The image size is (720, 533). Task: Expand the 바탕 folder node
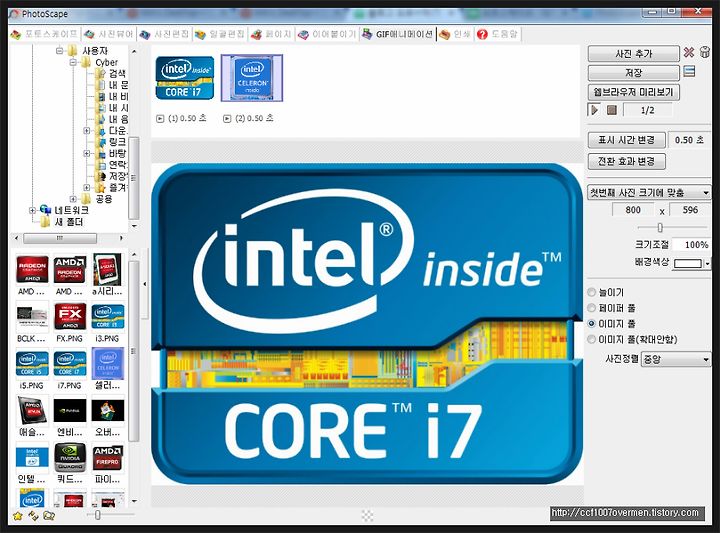86,153
